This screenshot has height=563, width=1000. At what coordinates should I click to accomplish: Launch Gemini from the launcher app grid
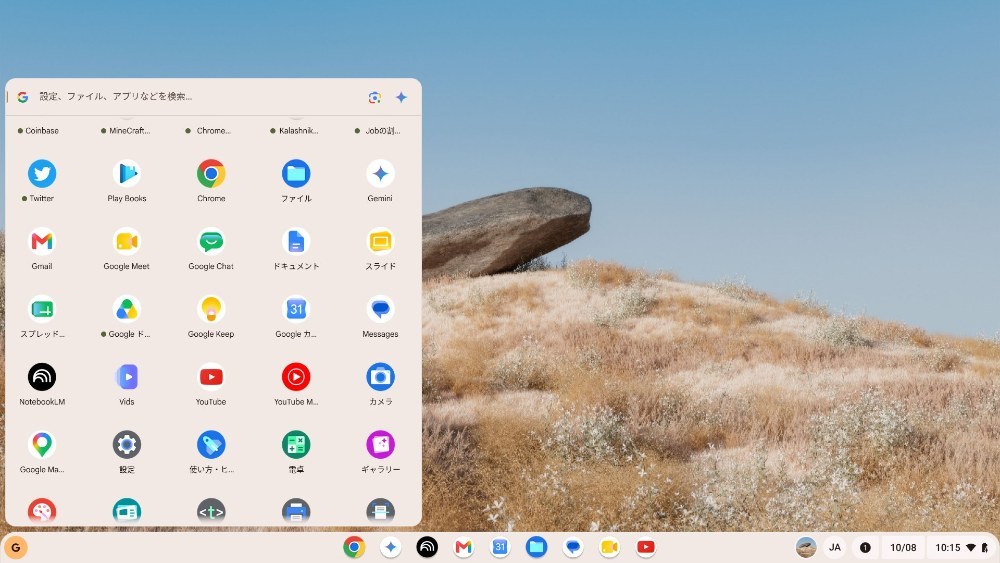pyautogui.click(x=380, y=173)
